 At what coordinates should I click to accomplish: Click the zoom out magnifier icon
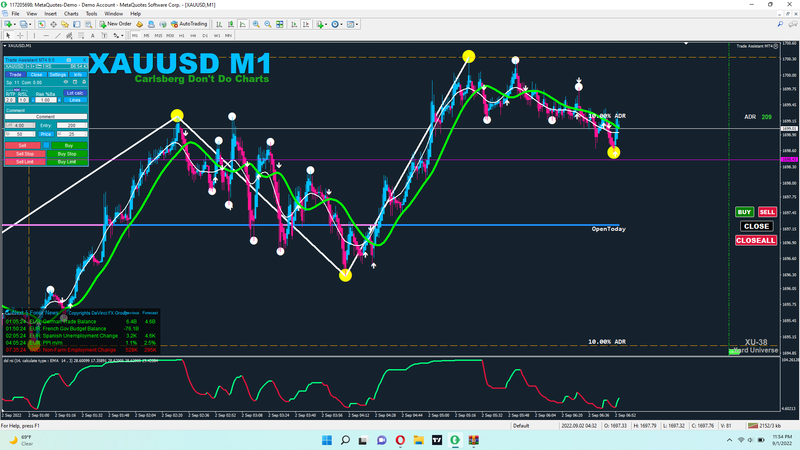coord(268,24)
